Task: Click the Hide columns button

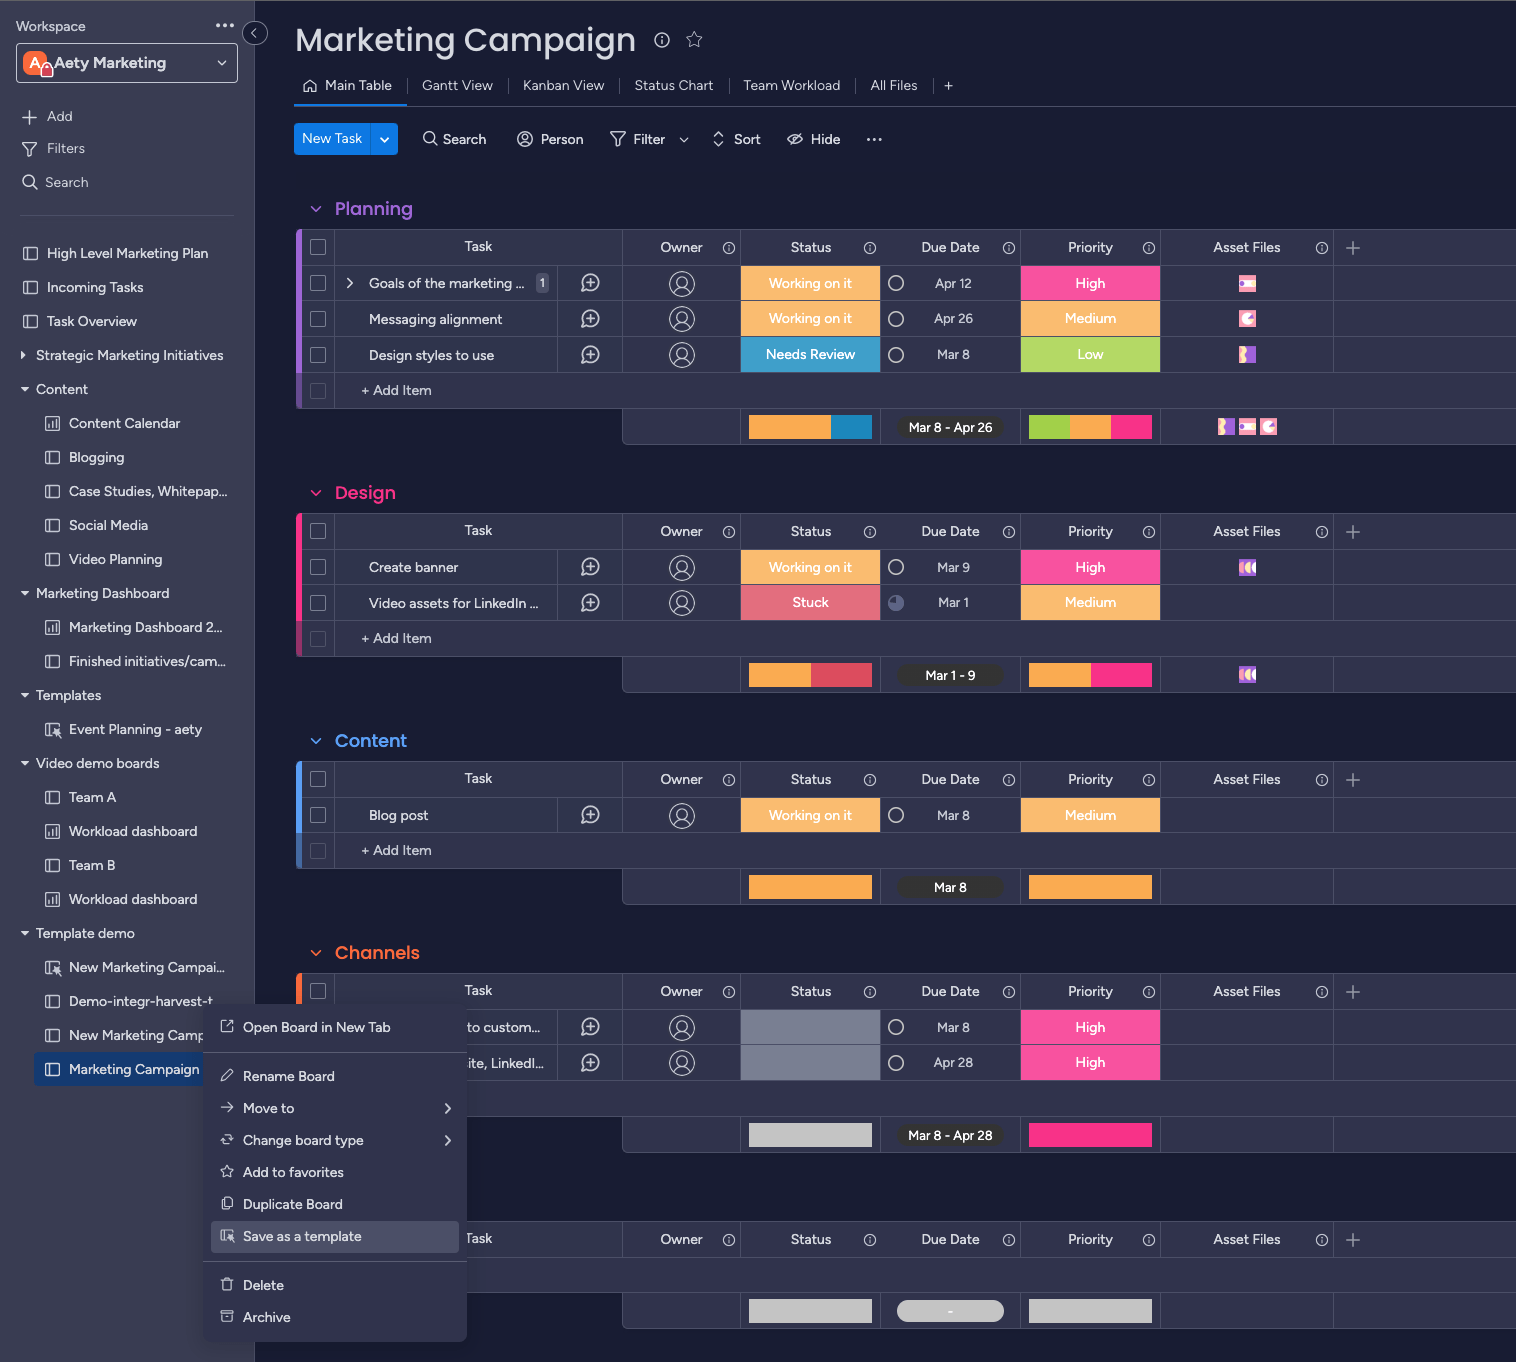Action: tap(813, 139)
